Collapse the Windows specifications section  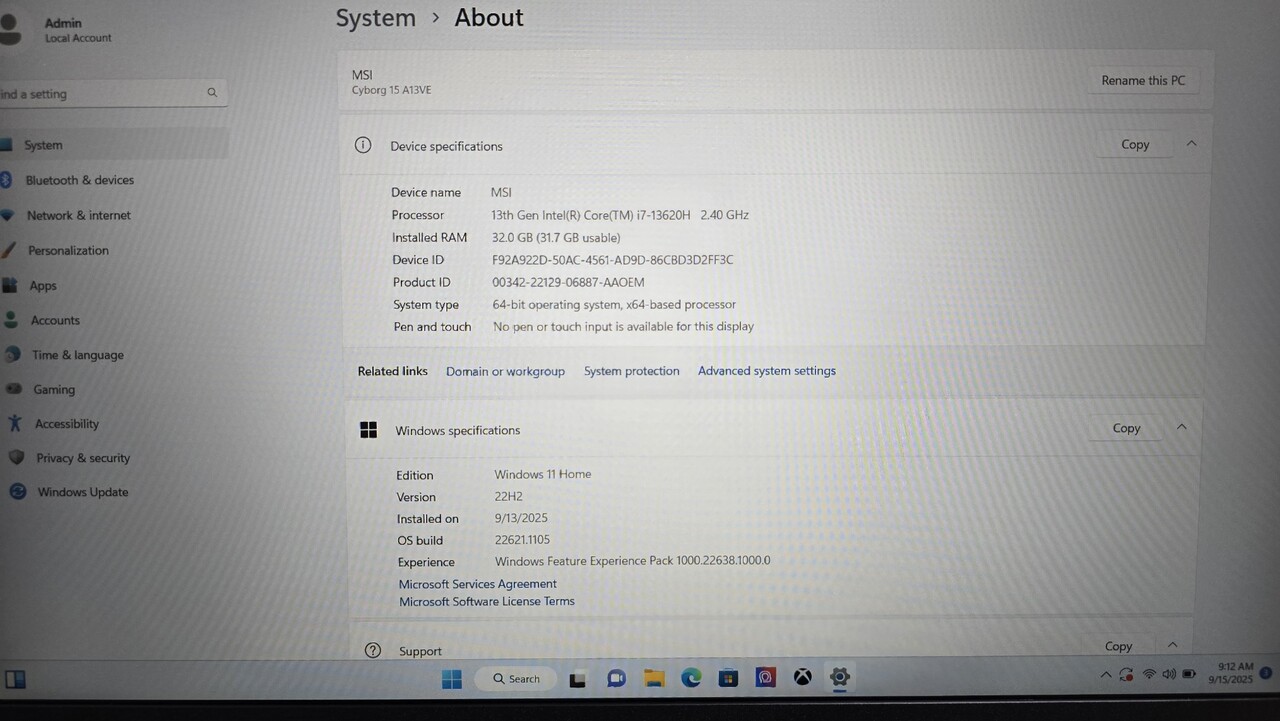click(x=1181, y=428)
